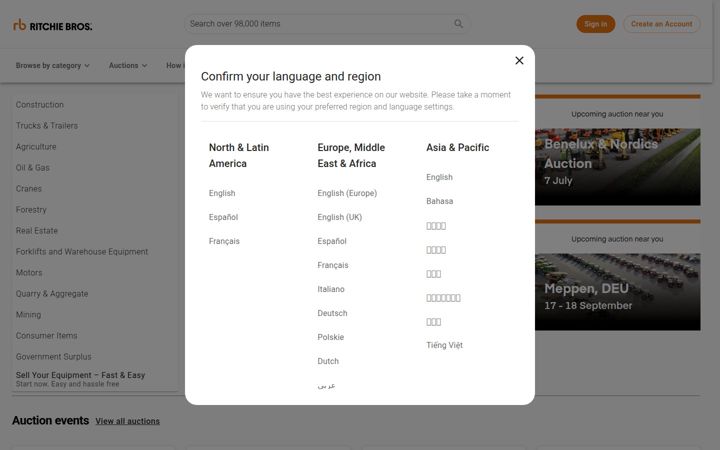Choose Tiếng Việt language option
The image size is (720, 450).
coord(444,345)
